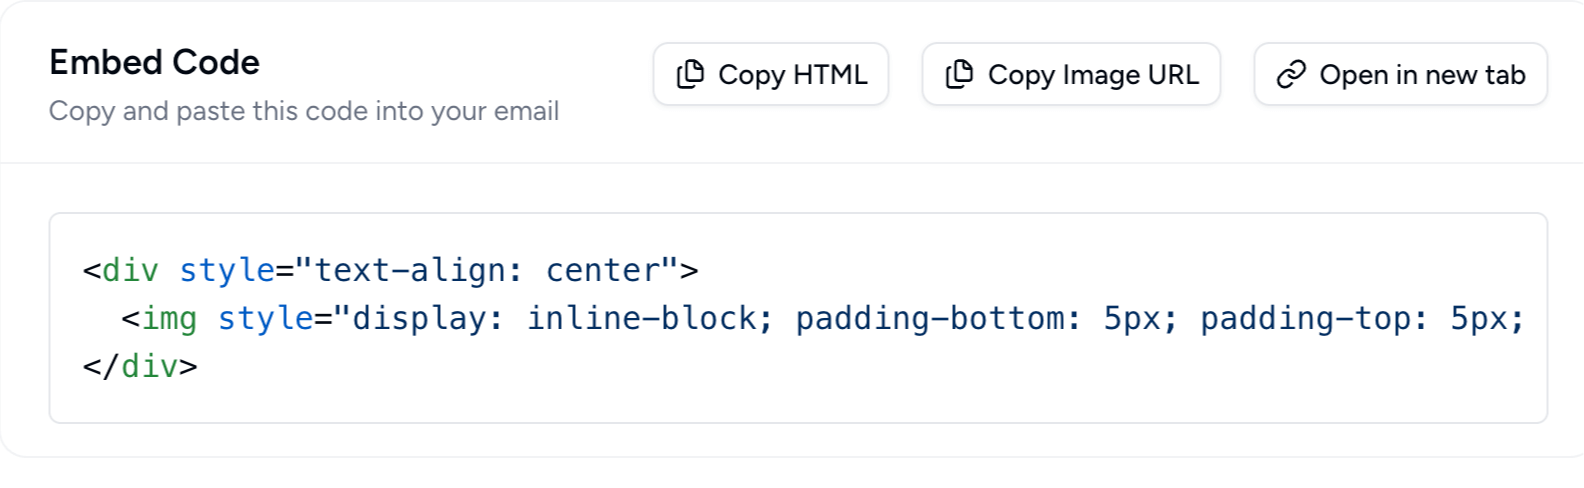Click the opening div tag name
The width and height of the screenshot is (1584, 488).
(x=131, y=270)
